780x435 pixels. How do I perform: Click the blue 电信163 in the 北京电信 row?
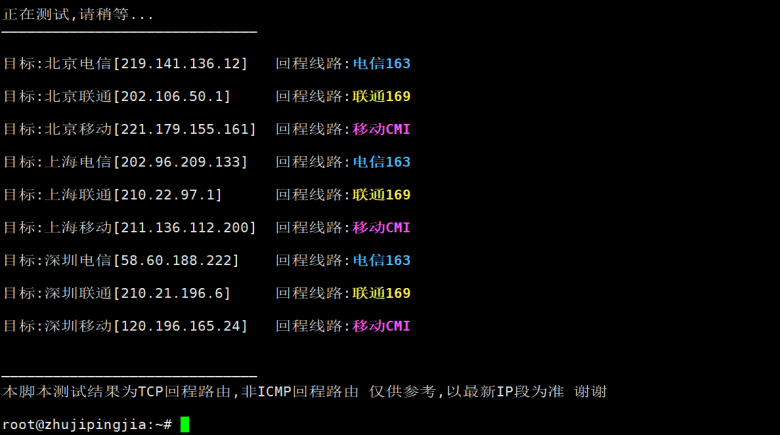point(381,64)
